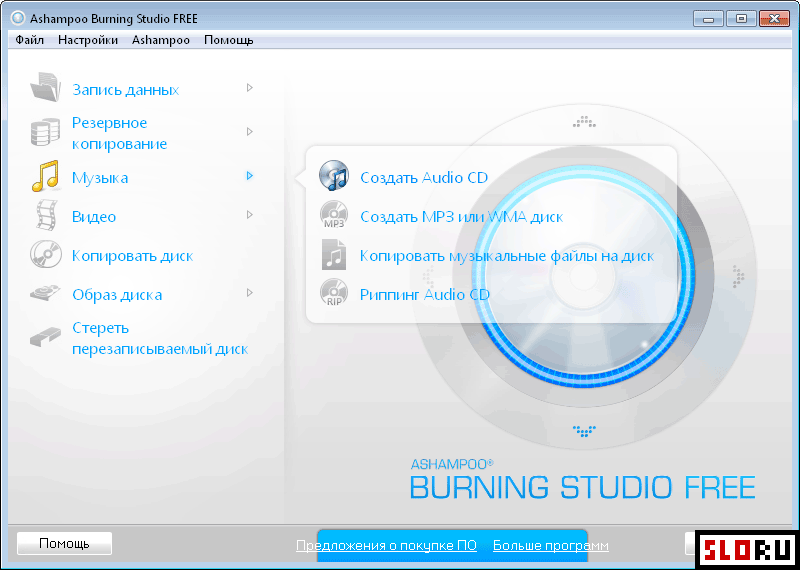Select the Копировать диск label

click(133, 256)
